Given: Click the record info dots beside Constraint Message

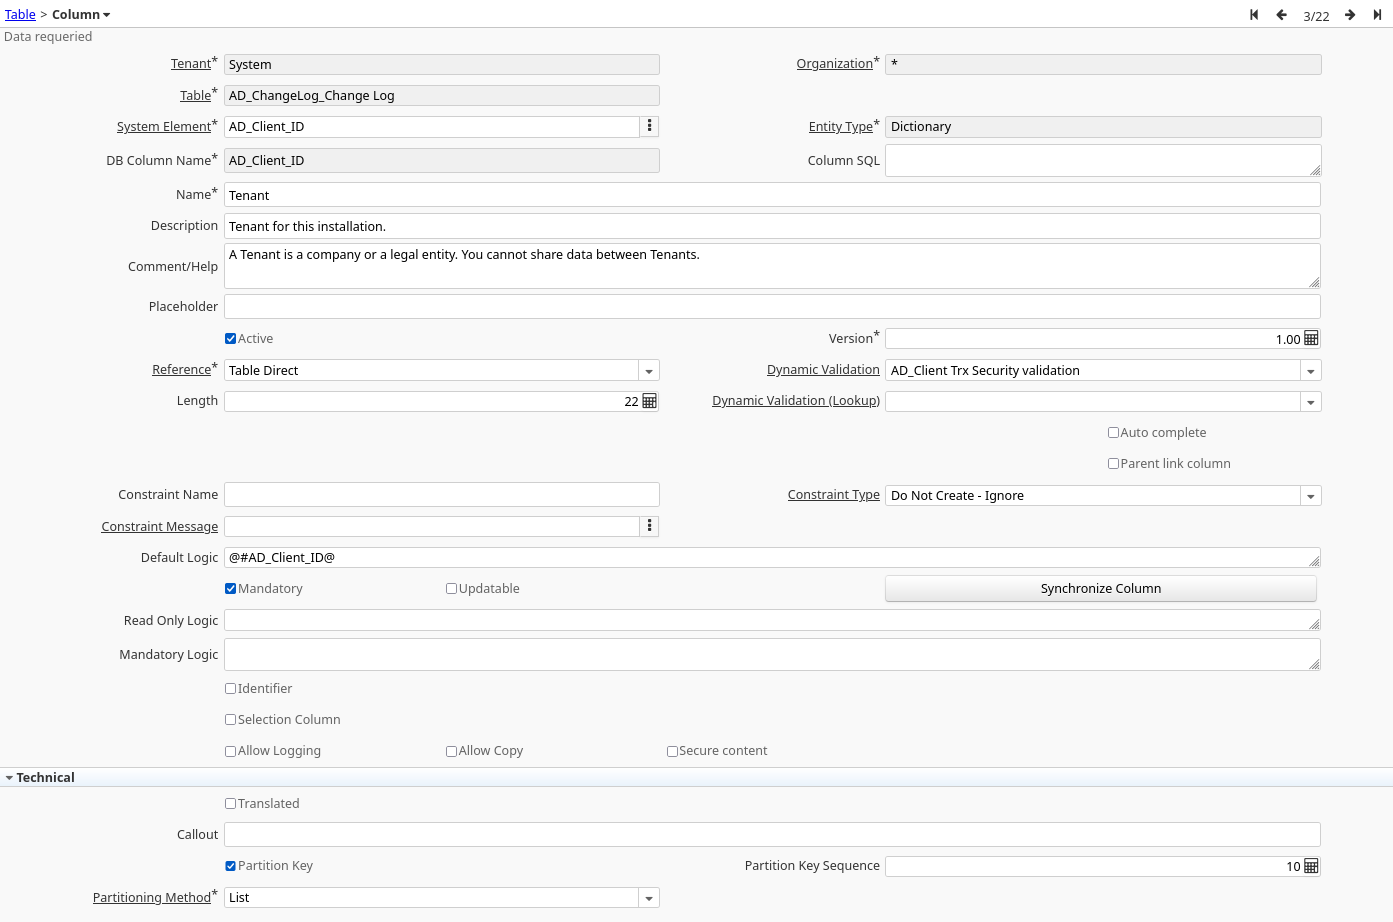Looking at the screenshot, I should pos(649,526).
